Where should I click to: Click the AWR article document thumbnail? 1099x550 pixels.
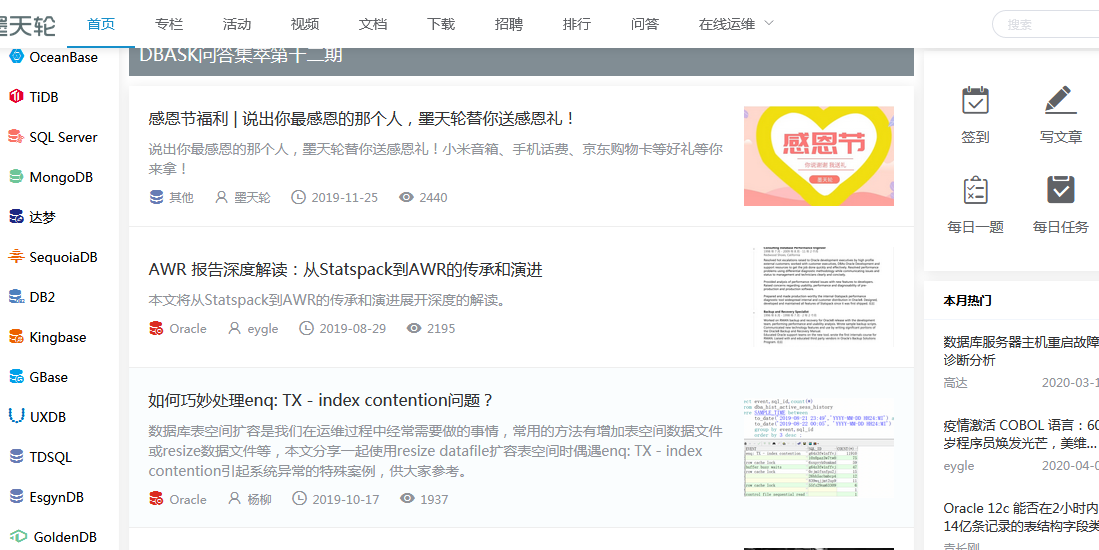[819, 297]
